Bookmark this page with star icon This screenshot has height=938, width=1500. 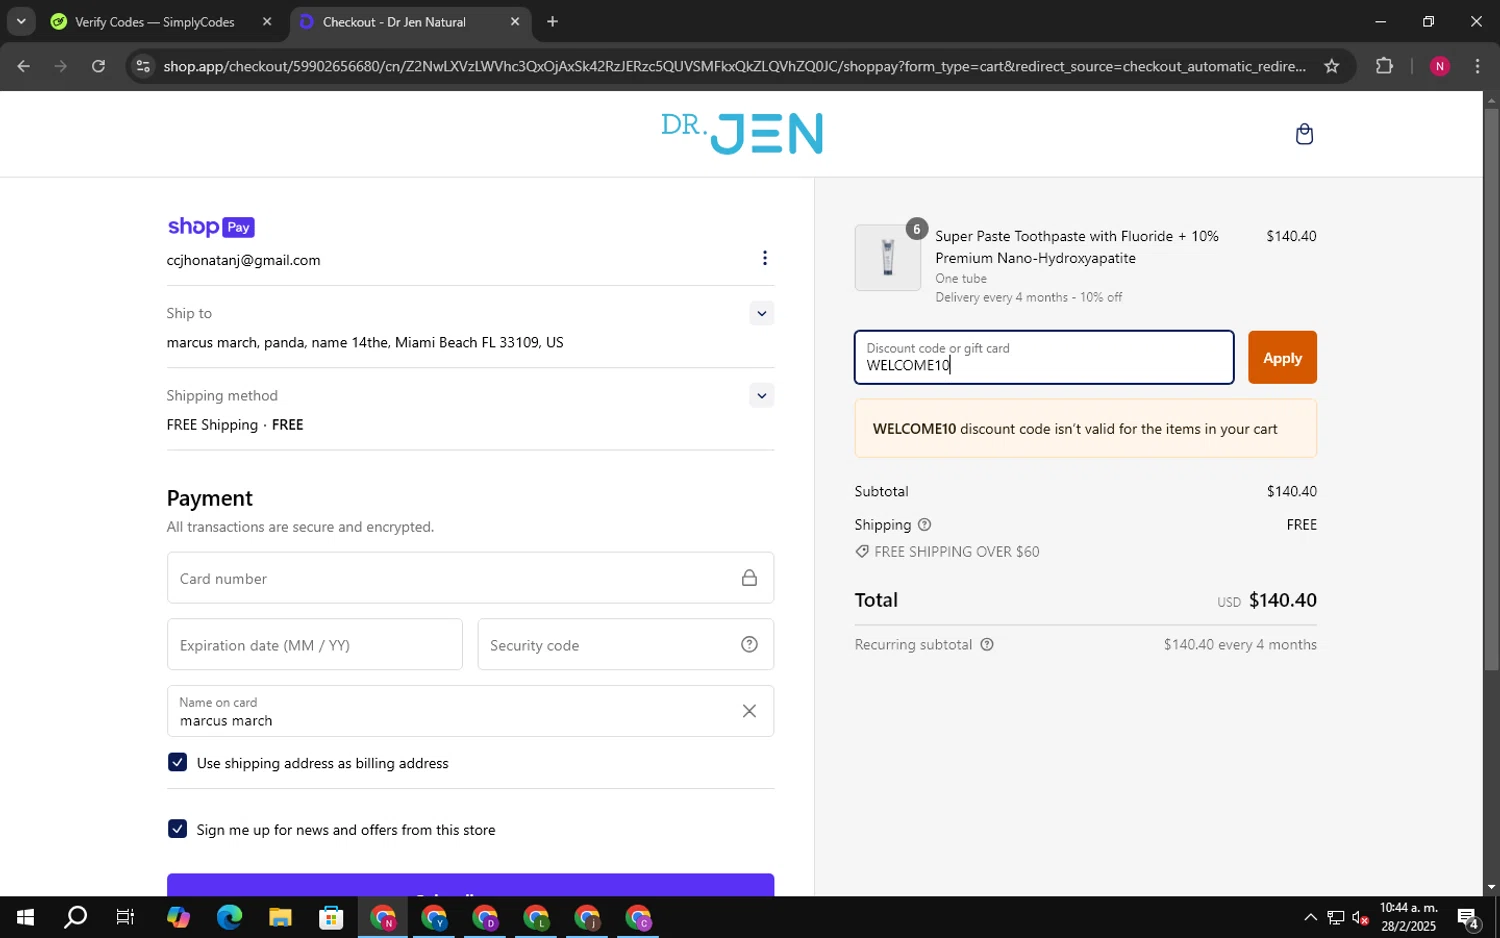pos(1331,66)
